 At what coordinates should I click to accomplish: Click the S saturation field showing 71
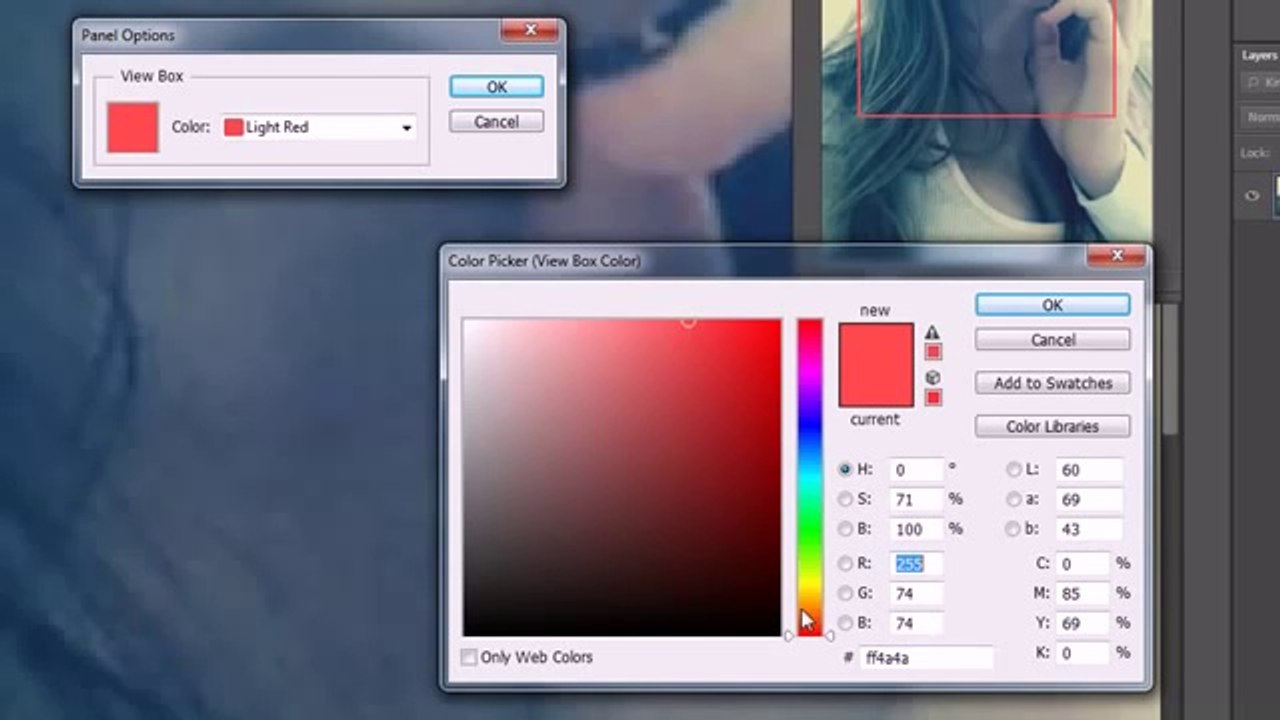click(917, 499)
